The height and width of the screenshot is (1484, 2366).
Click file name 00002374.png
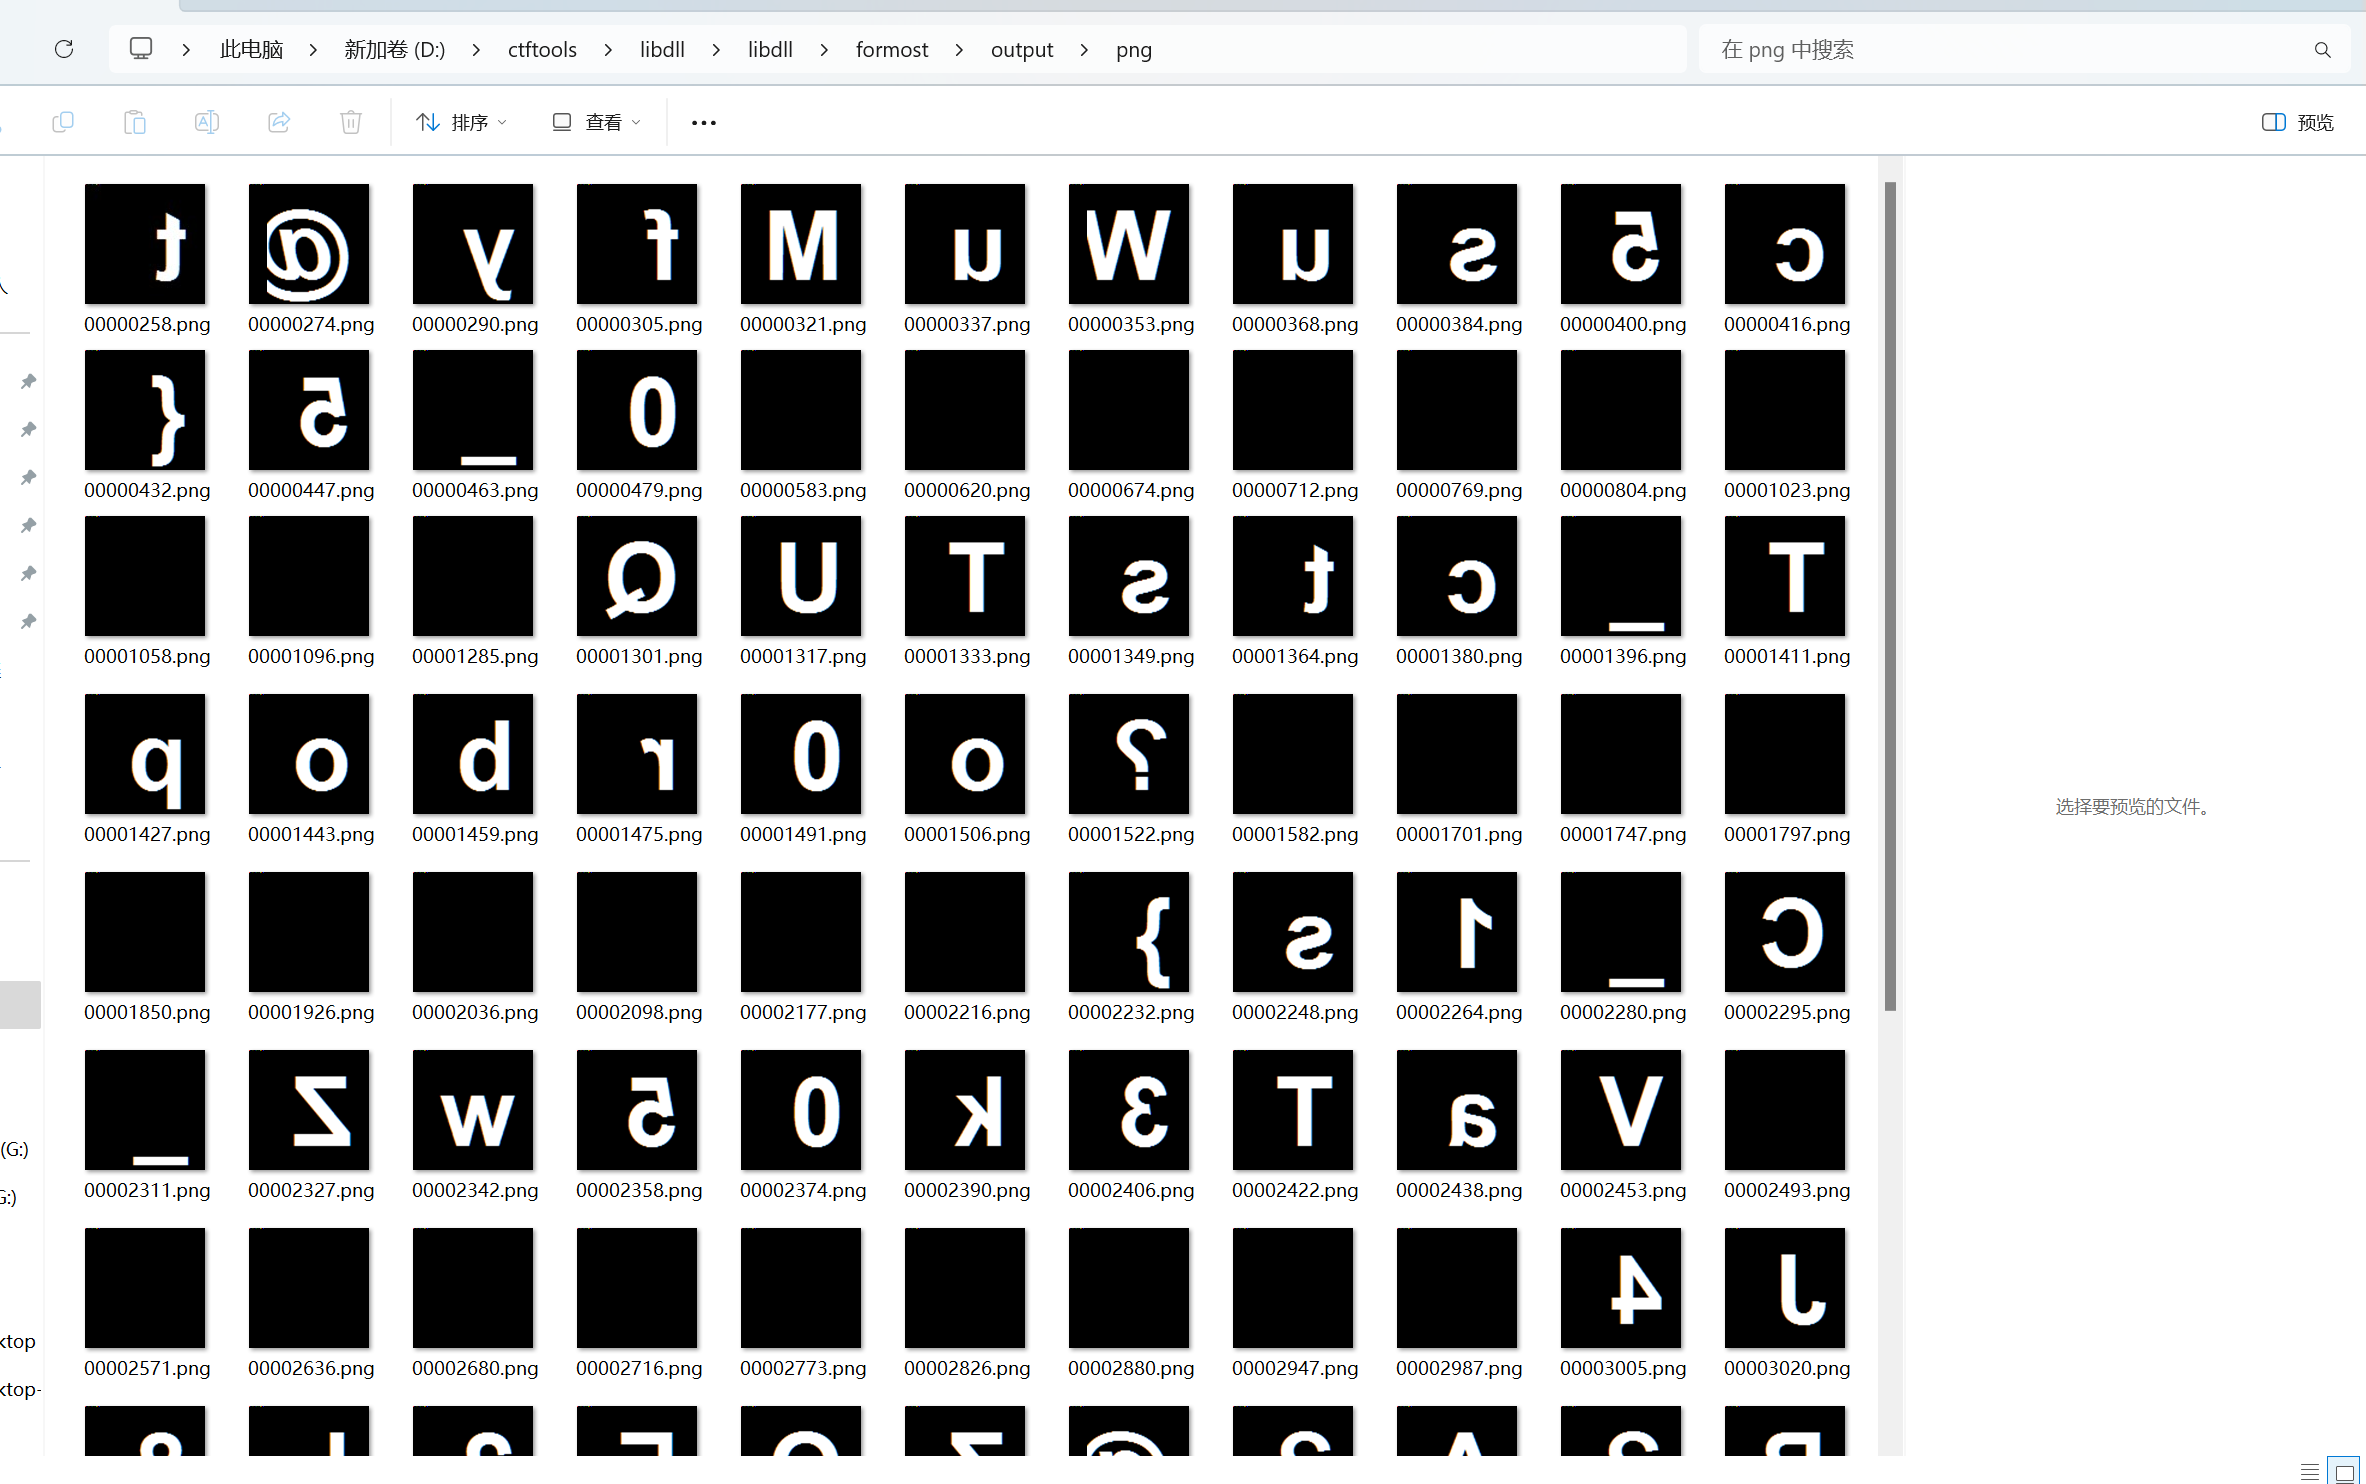803,1190
